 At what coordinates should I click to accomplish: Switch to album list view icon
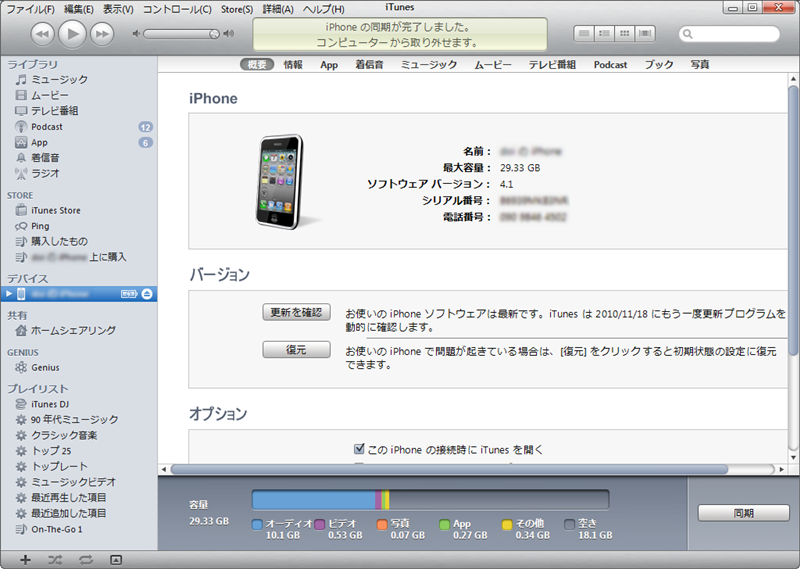point(605,34)
